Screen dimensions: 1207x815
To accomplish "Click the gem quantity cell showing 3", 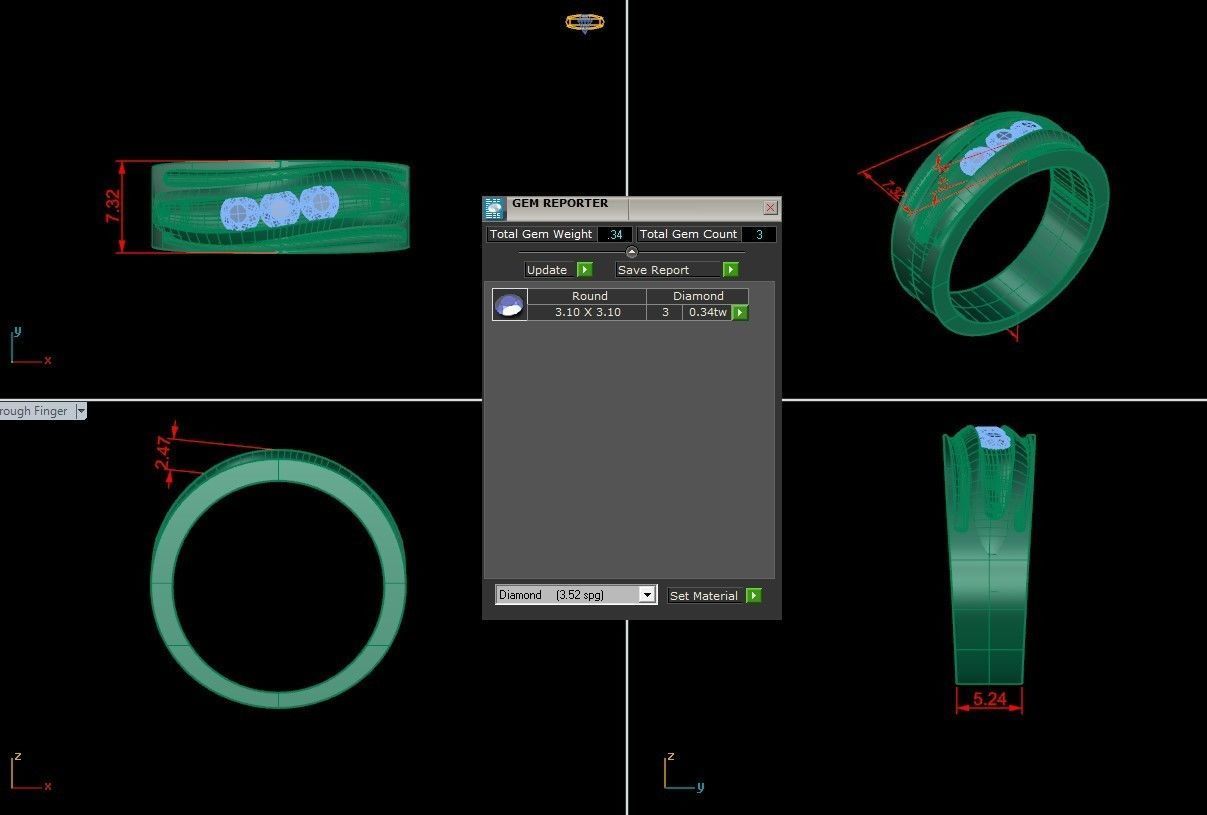I will click(x=665, y=312).
